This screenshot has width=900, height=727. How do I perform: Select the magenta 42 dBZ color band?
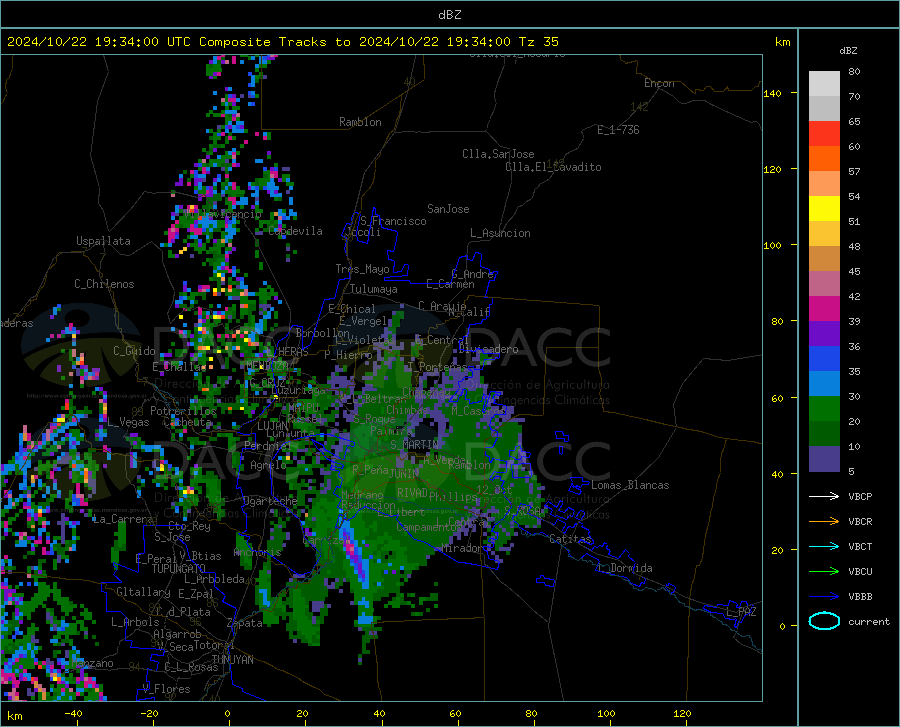tap(824, 309)
